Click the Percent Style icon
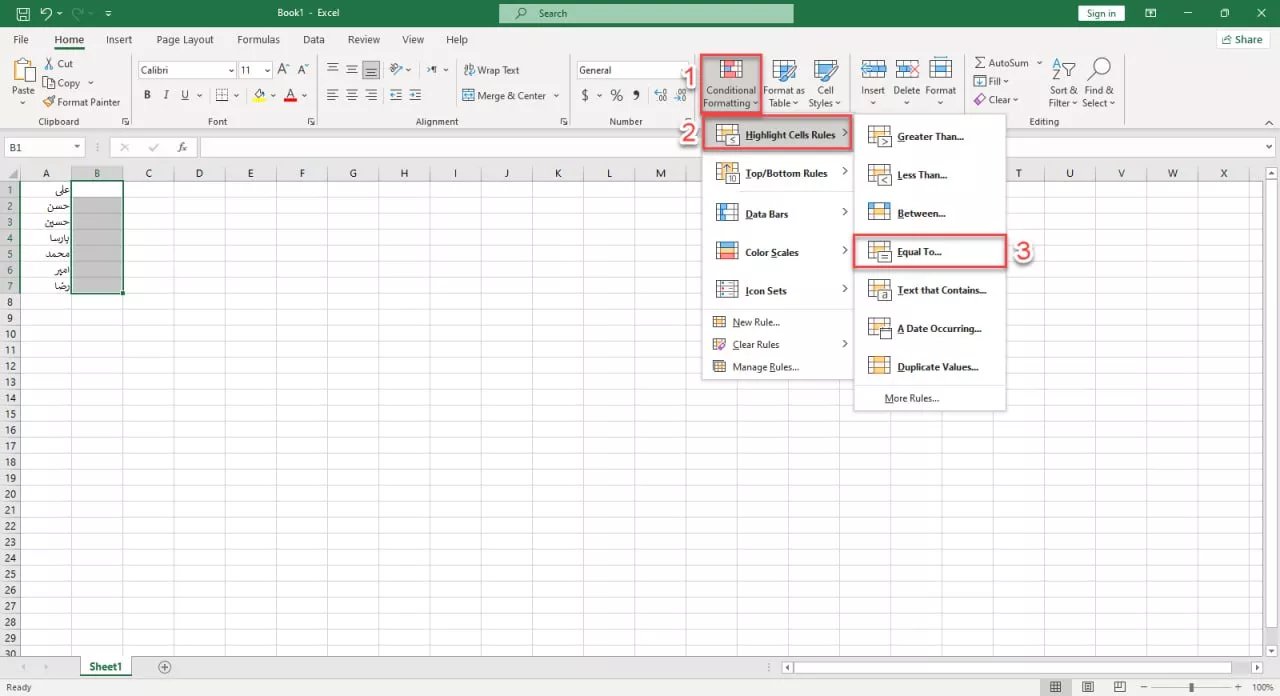Image resolution: width=1280 pixels, height=696 pixels. pyautogui.click(x=616, y=96)
